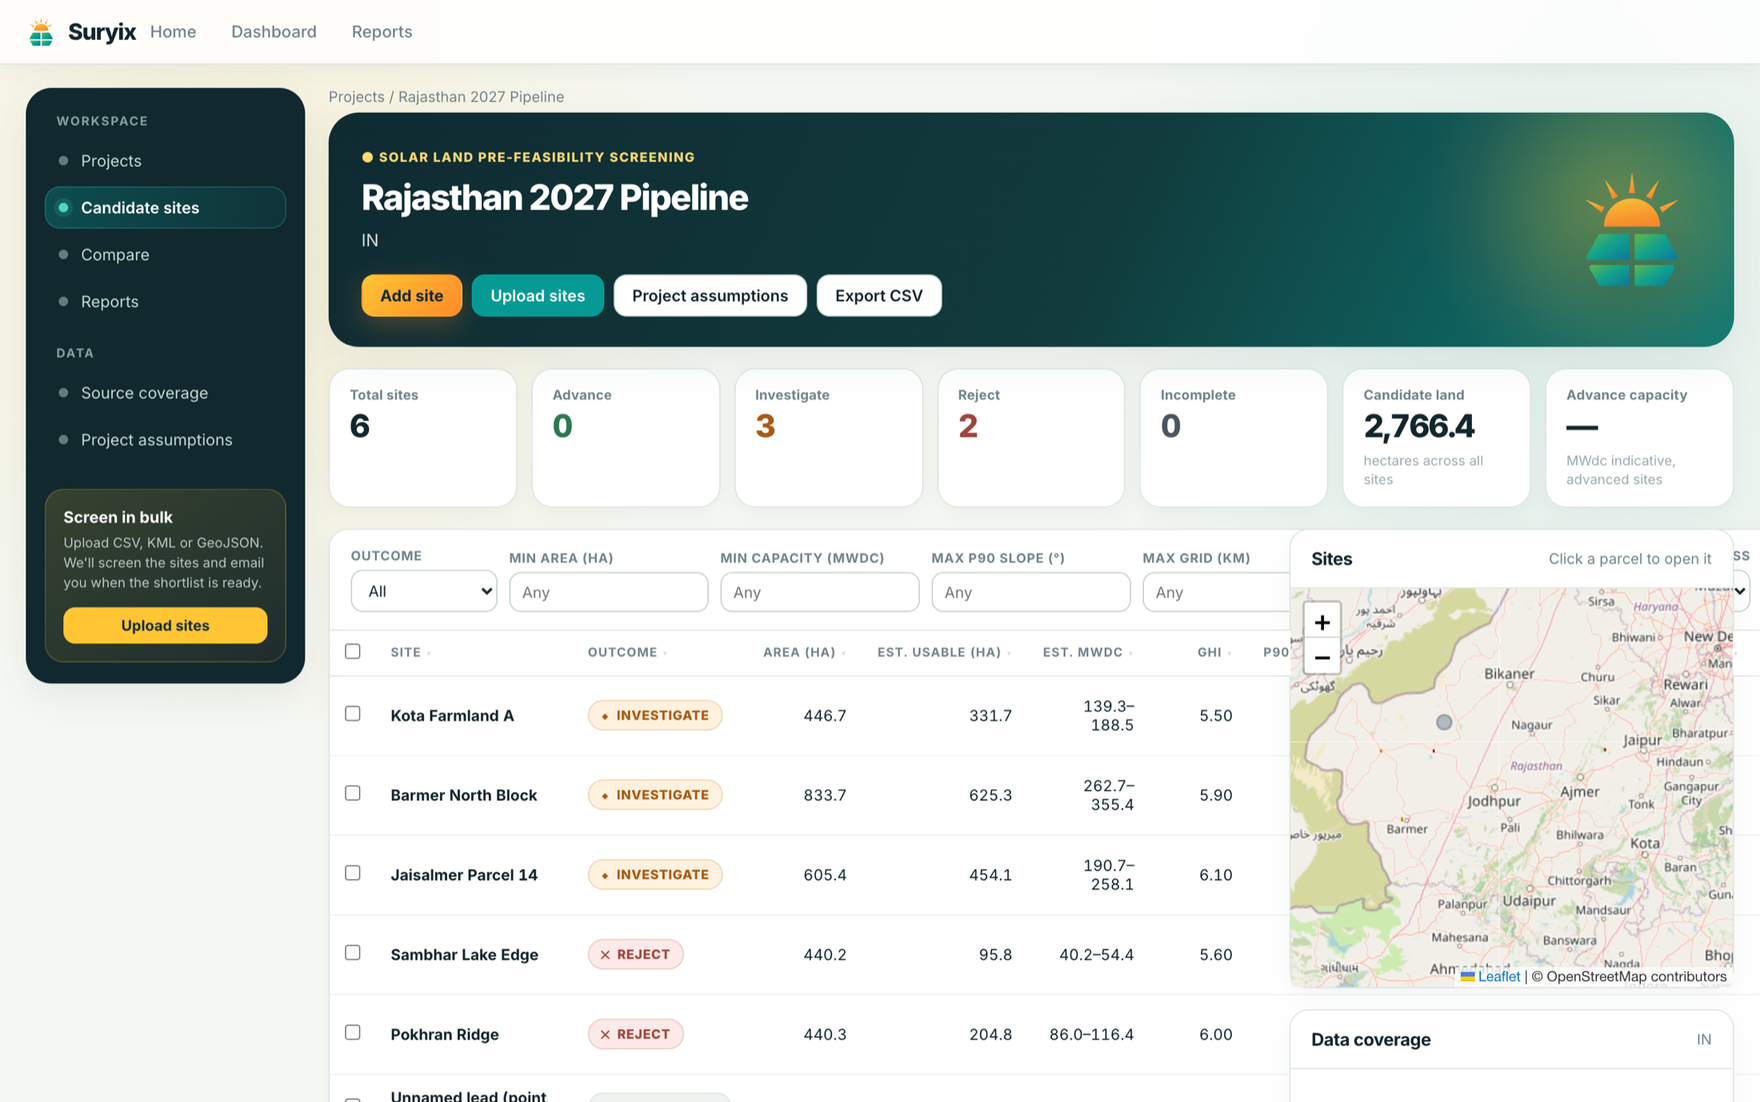Open the Outcome filter dropdown
Viewport: 1760px width, 1102px height.
click(424, 592)
